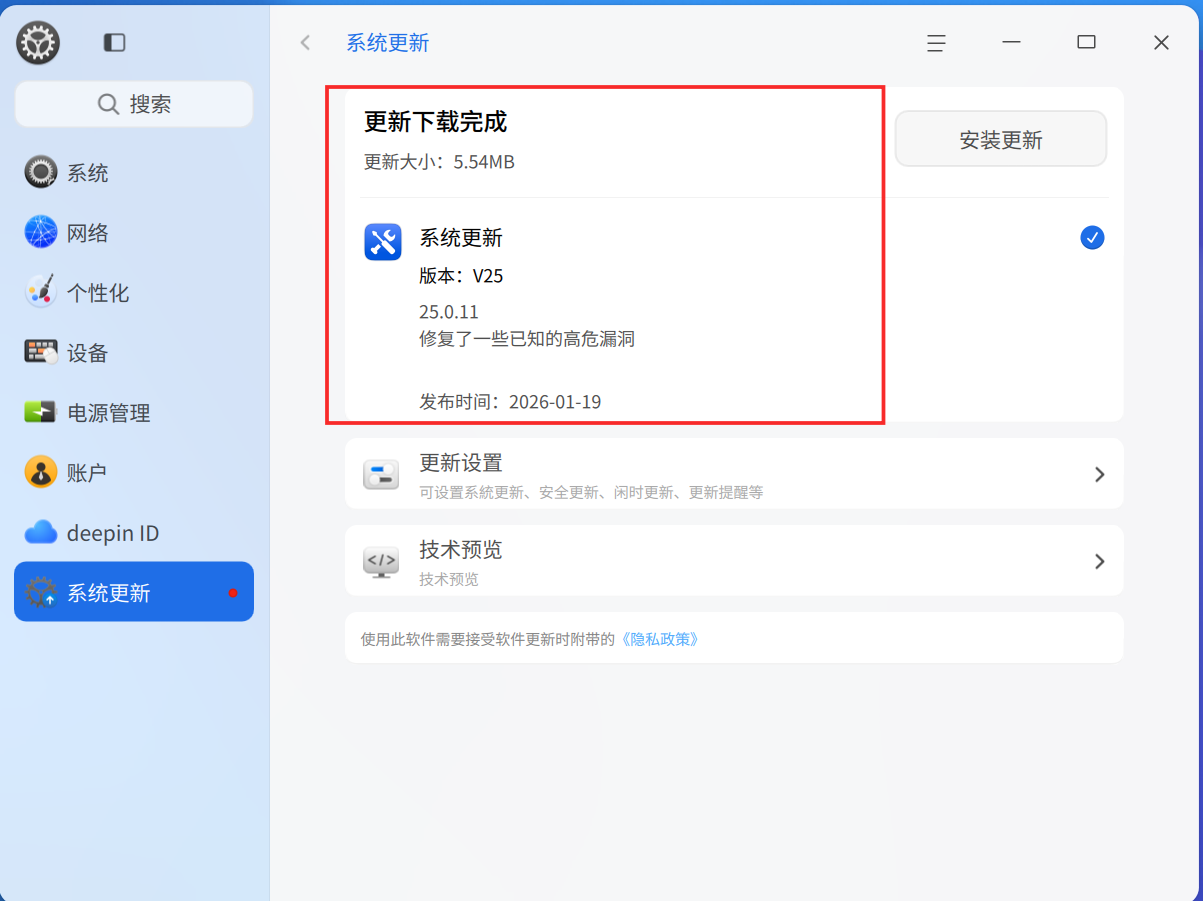The image size is (1203, 901).
Task: Click the 个性化 paintbrush icon
Action: [41, 292]
